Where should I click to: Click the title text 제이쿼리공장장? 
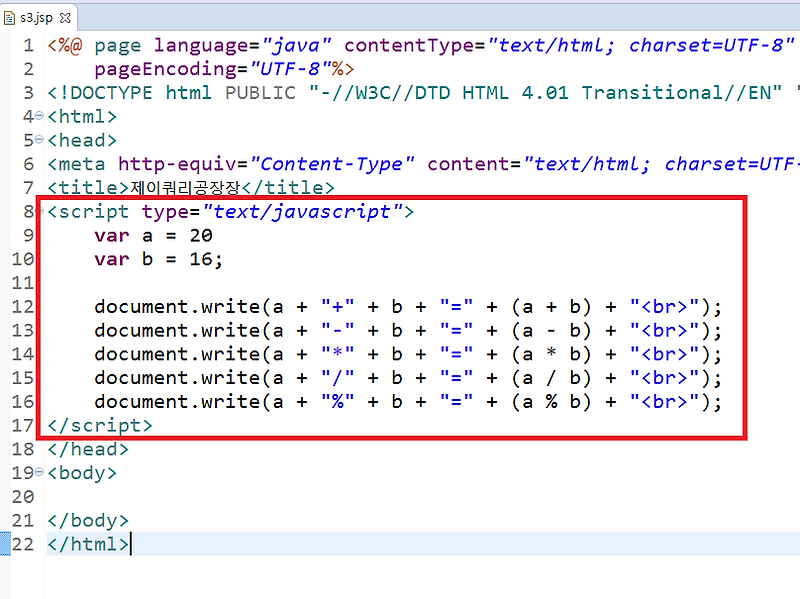[185, 188]
